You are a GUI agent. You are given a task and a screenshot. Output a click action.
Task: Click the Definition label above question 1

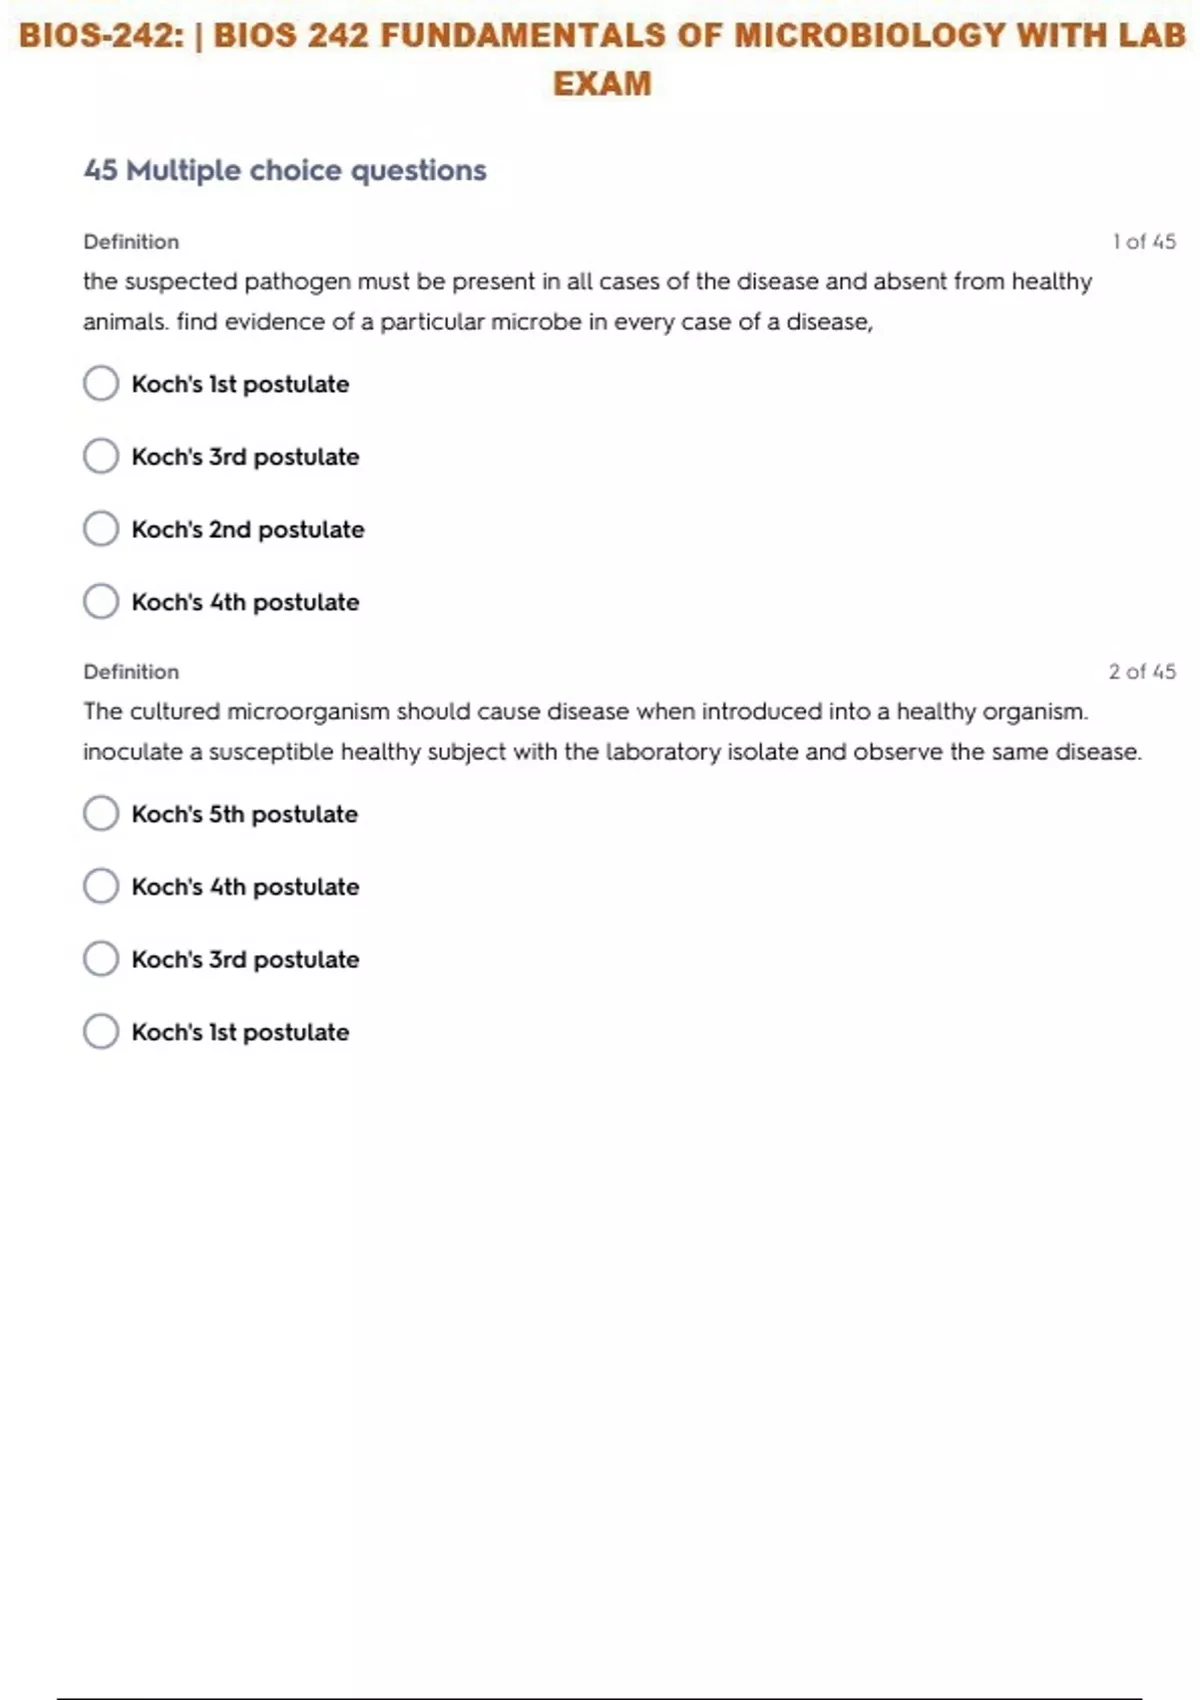tap(131, 242)
